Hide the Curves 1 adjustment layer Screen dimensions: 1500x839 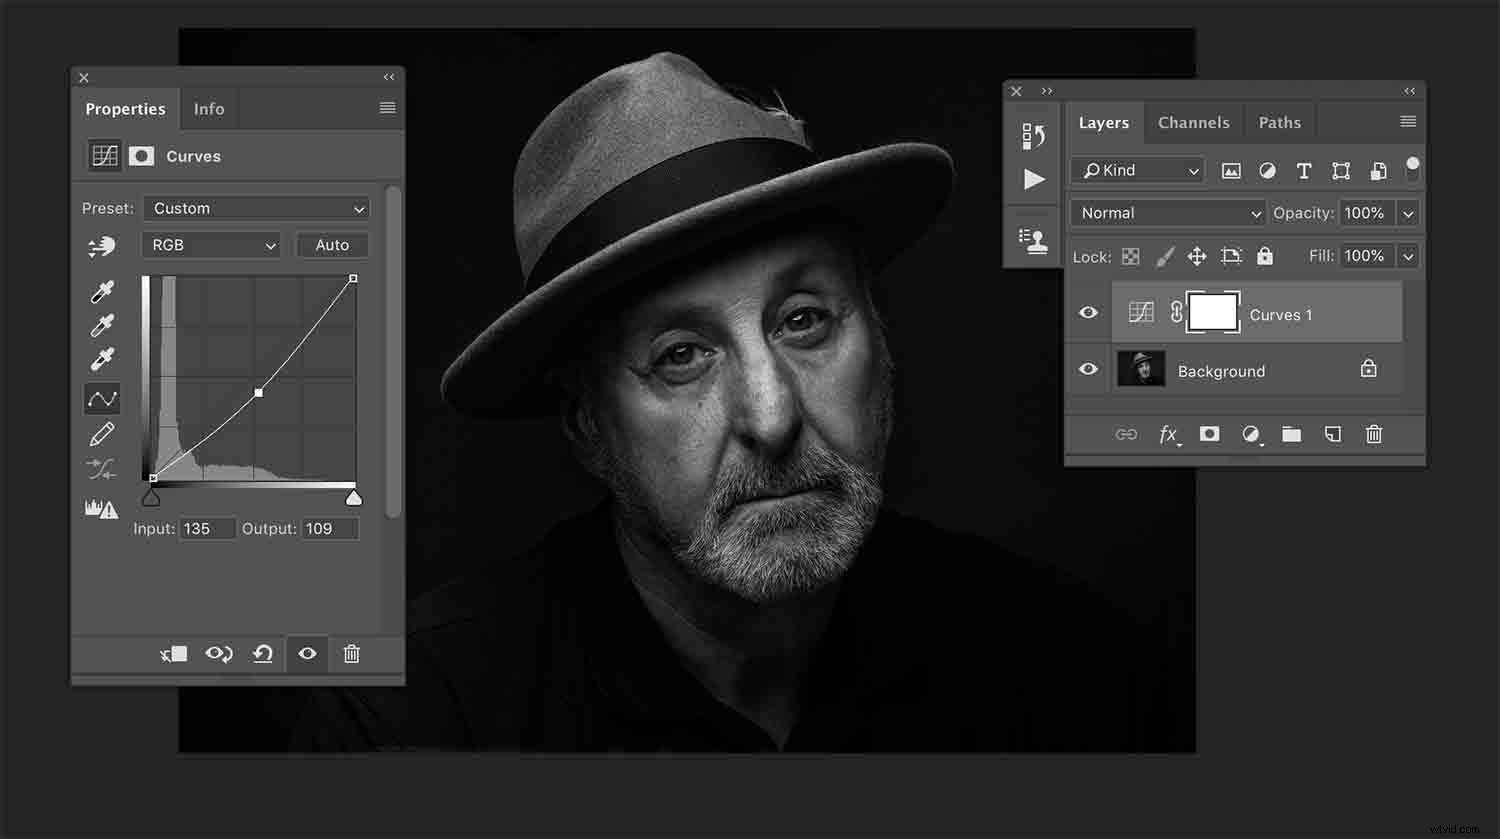(x=1088, y=312)
